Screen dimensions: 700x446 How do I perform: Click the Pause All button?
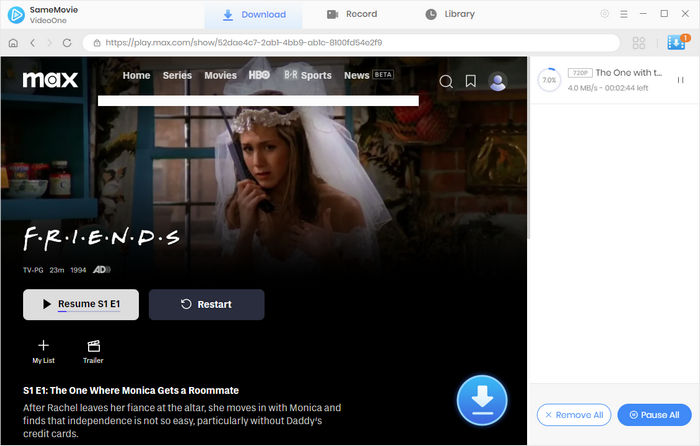tap(654, 415)
